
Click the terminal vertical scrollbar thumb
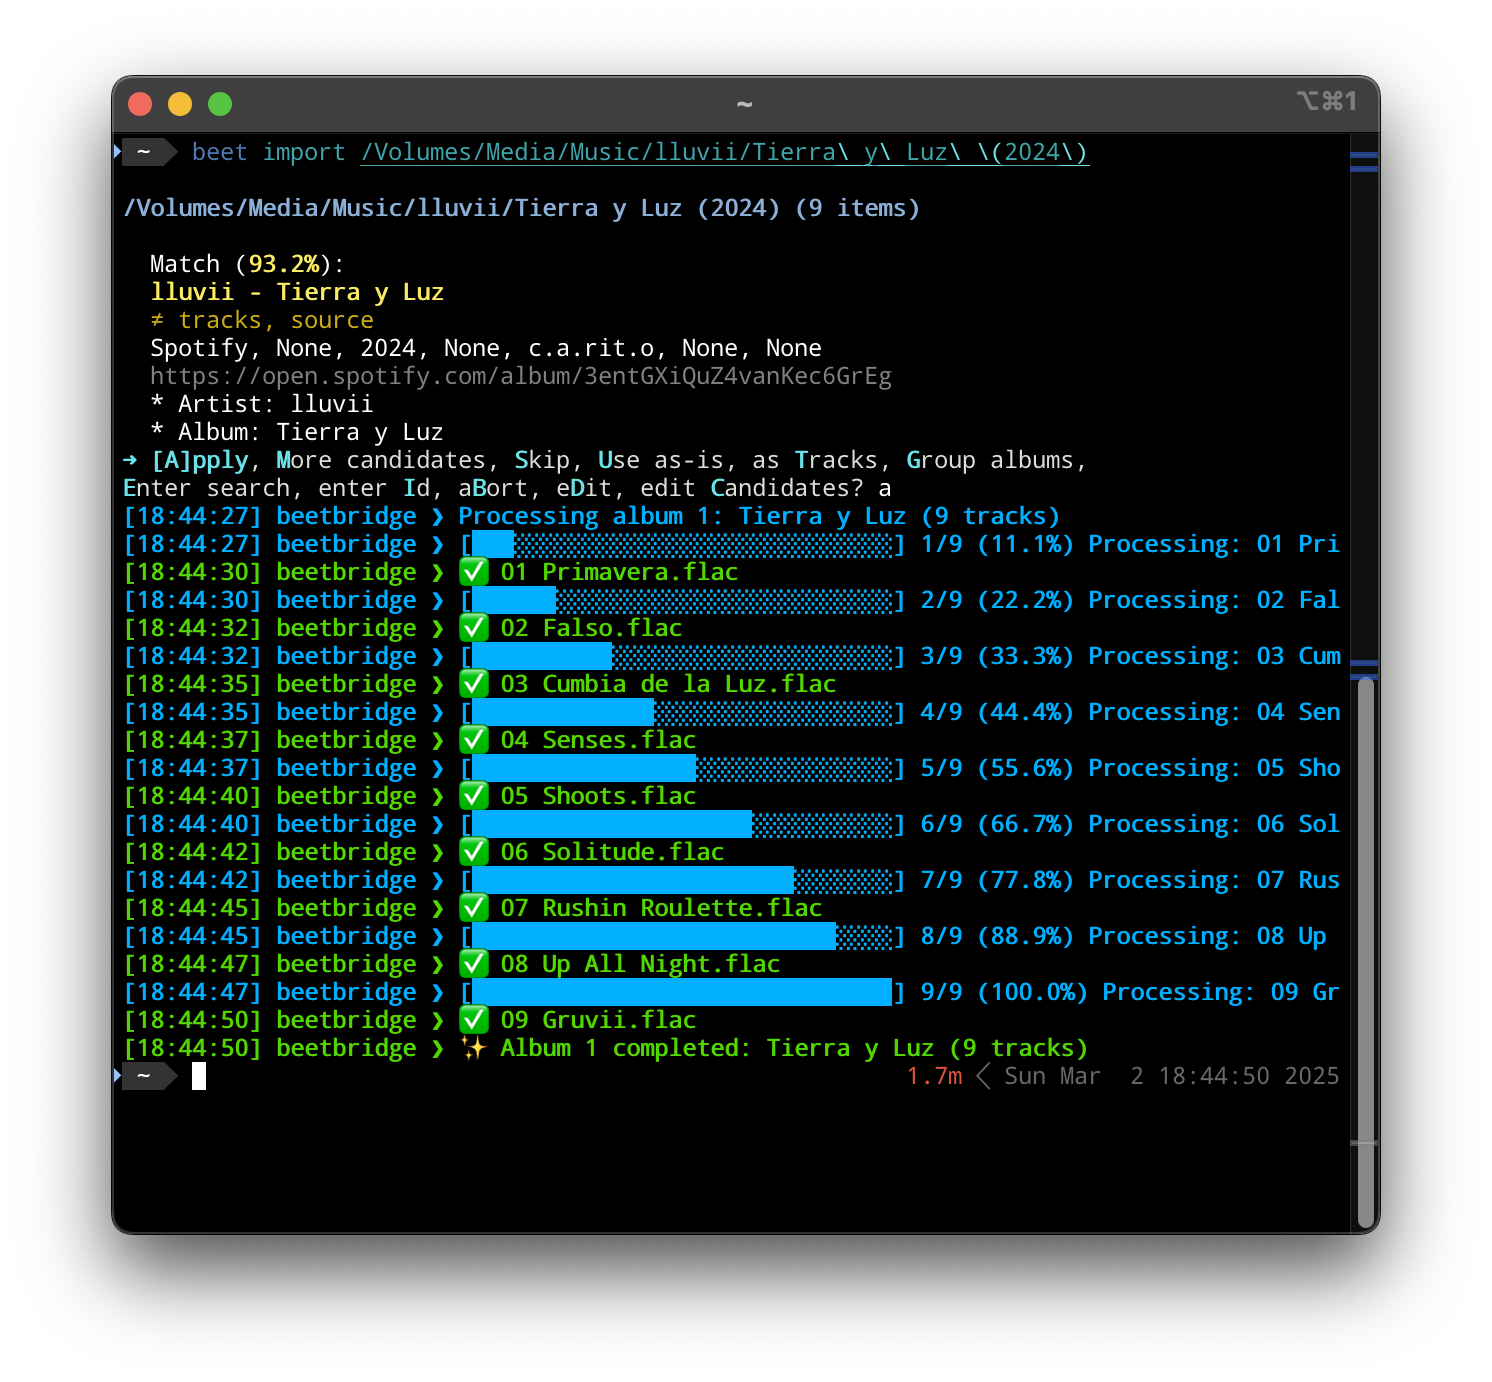point(1366,953)
